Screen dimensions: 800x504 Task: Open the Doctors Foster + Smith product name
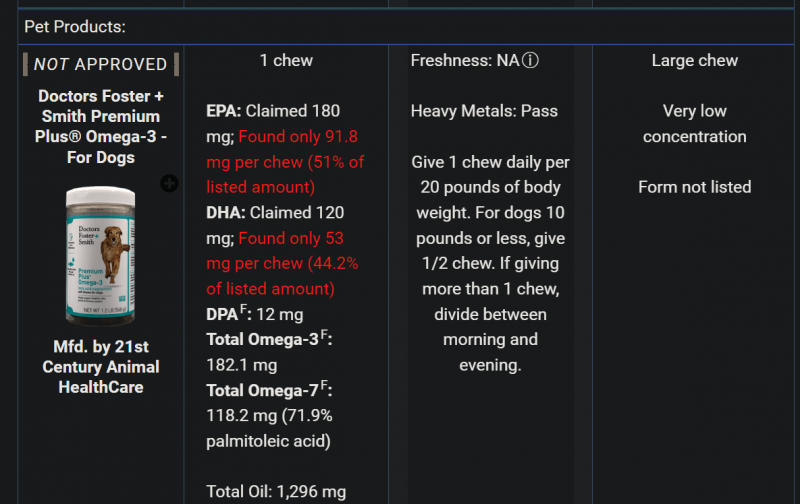(101, 126)
